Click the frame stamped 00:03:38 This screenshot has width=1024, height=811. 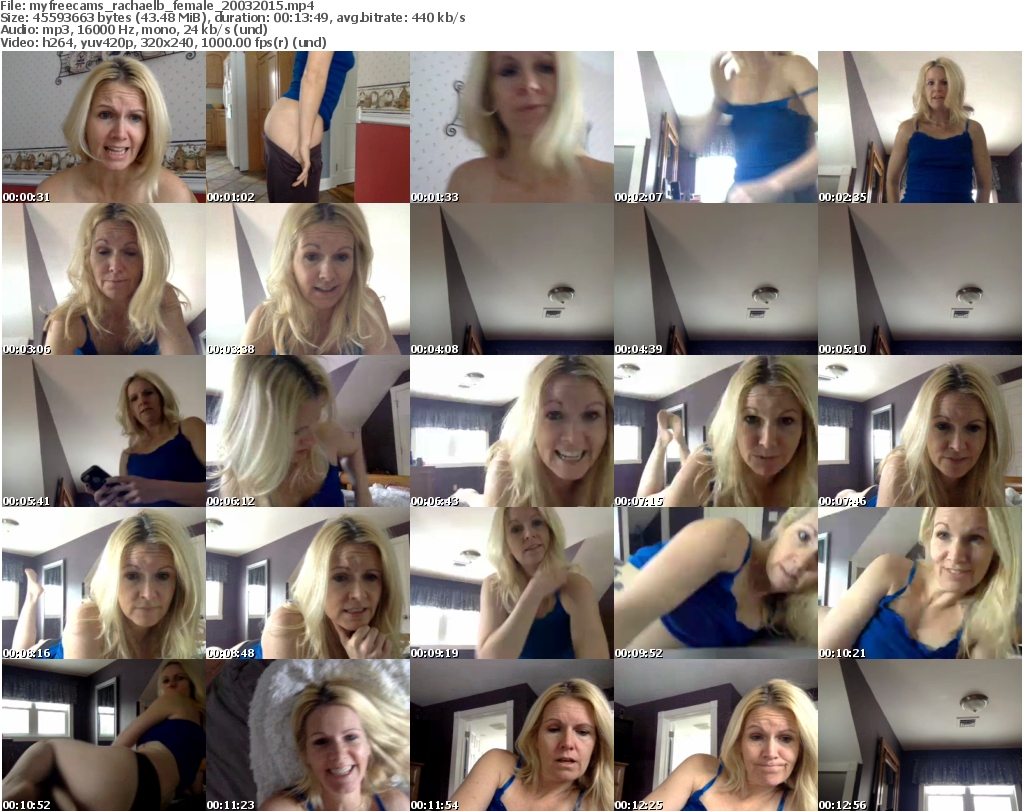[308, 279]
